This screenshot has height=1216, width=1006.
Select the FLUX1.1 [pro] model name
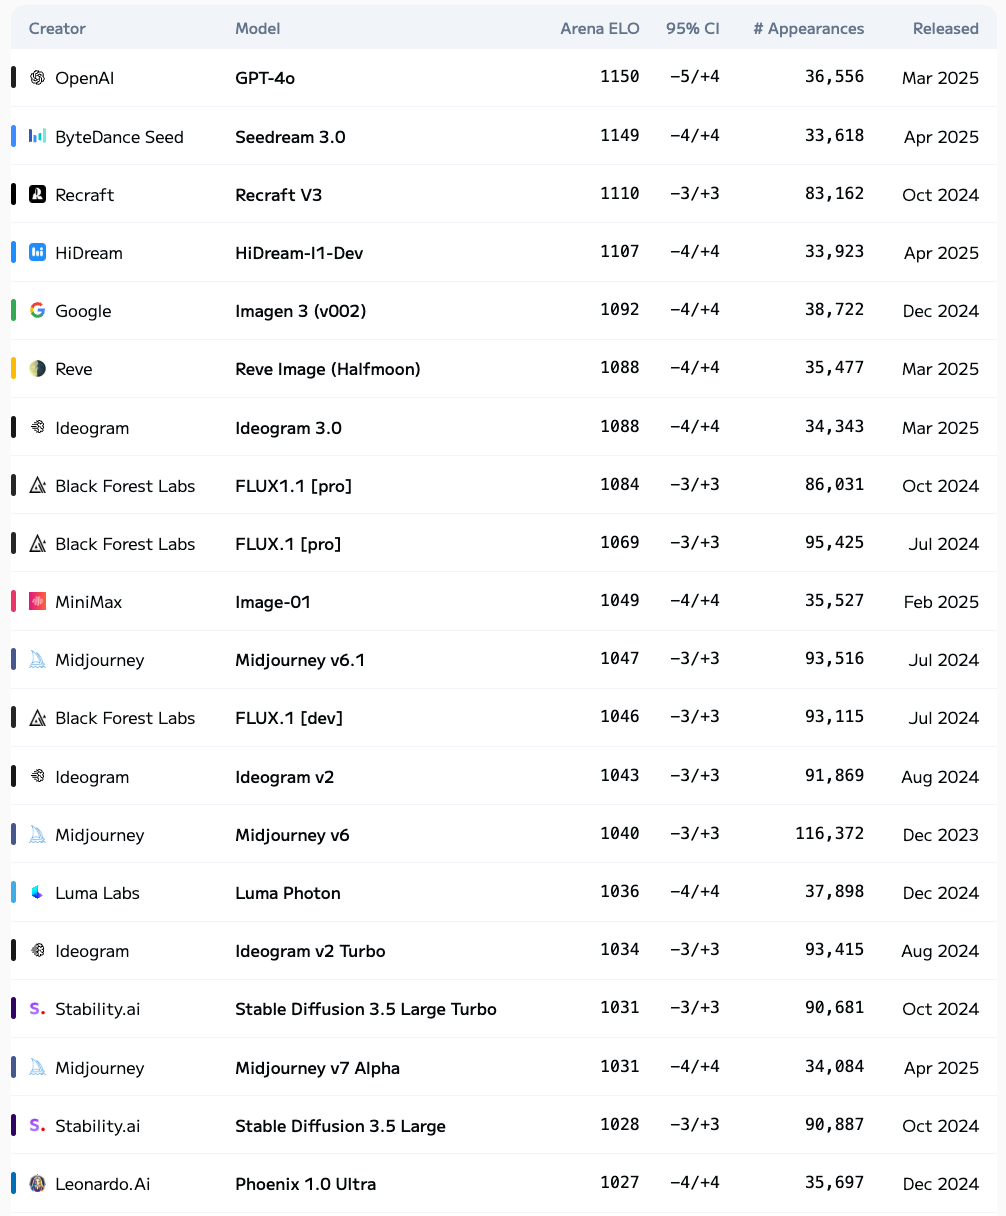294,485
